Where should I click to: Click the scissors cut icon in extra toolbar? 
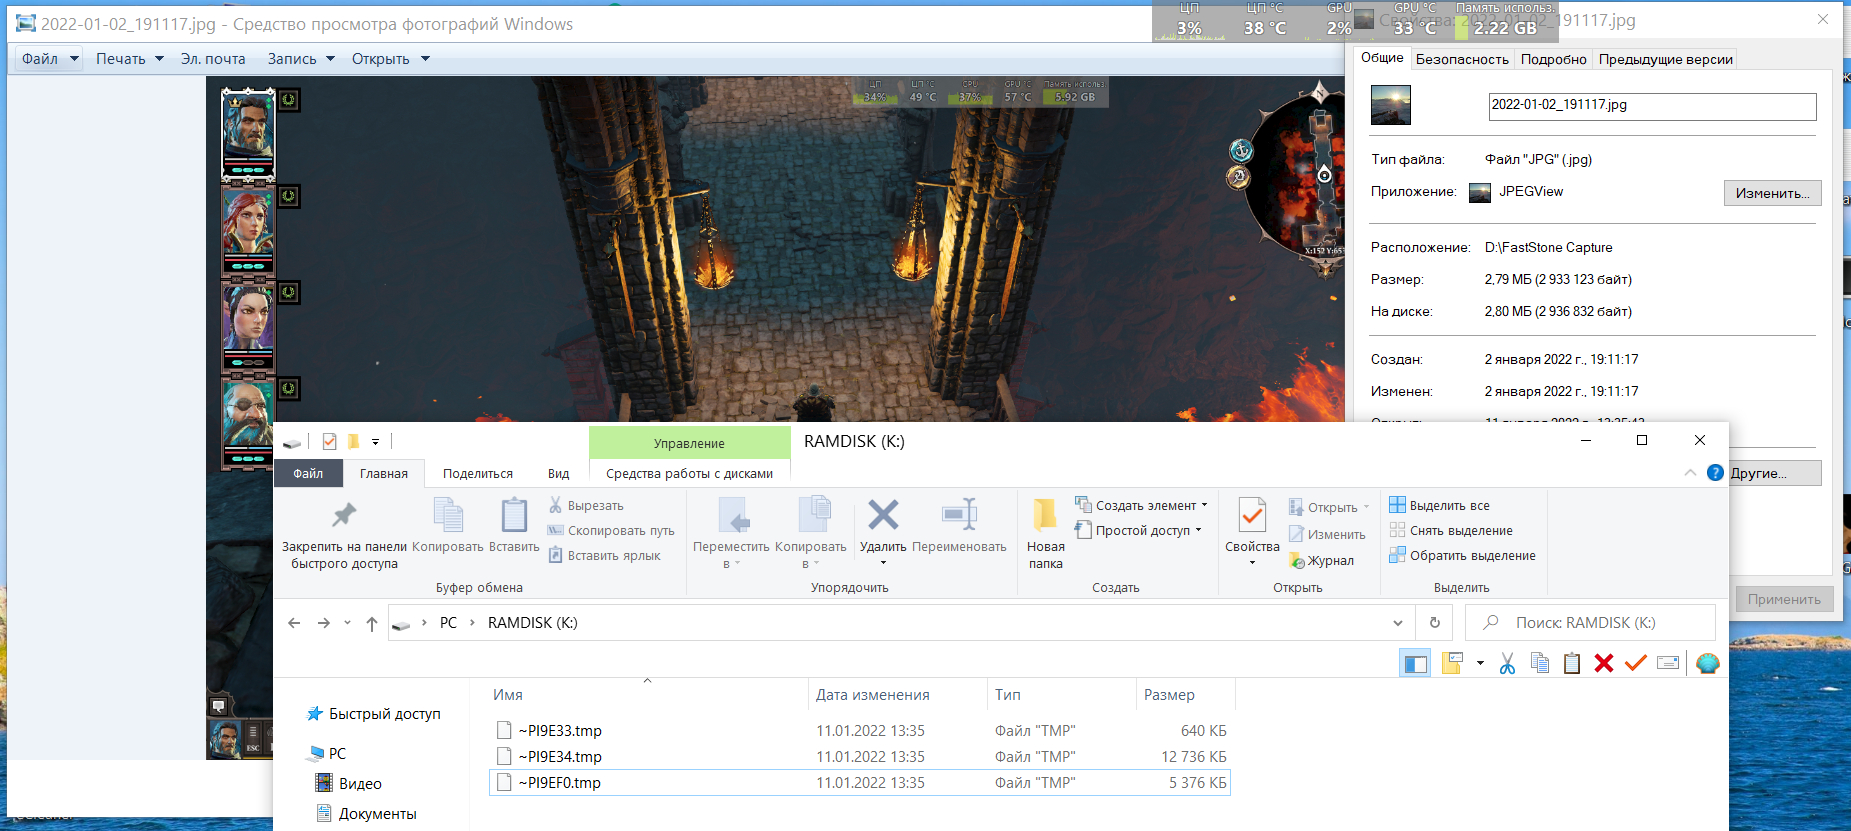(1507, 663)
